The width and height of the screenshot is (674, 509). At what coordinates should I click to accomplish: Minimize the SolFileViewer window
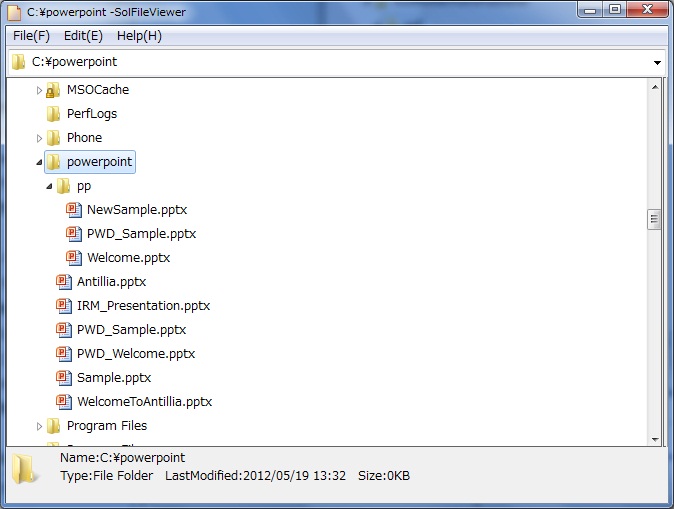[x=590, y=10]
